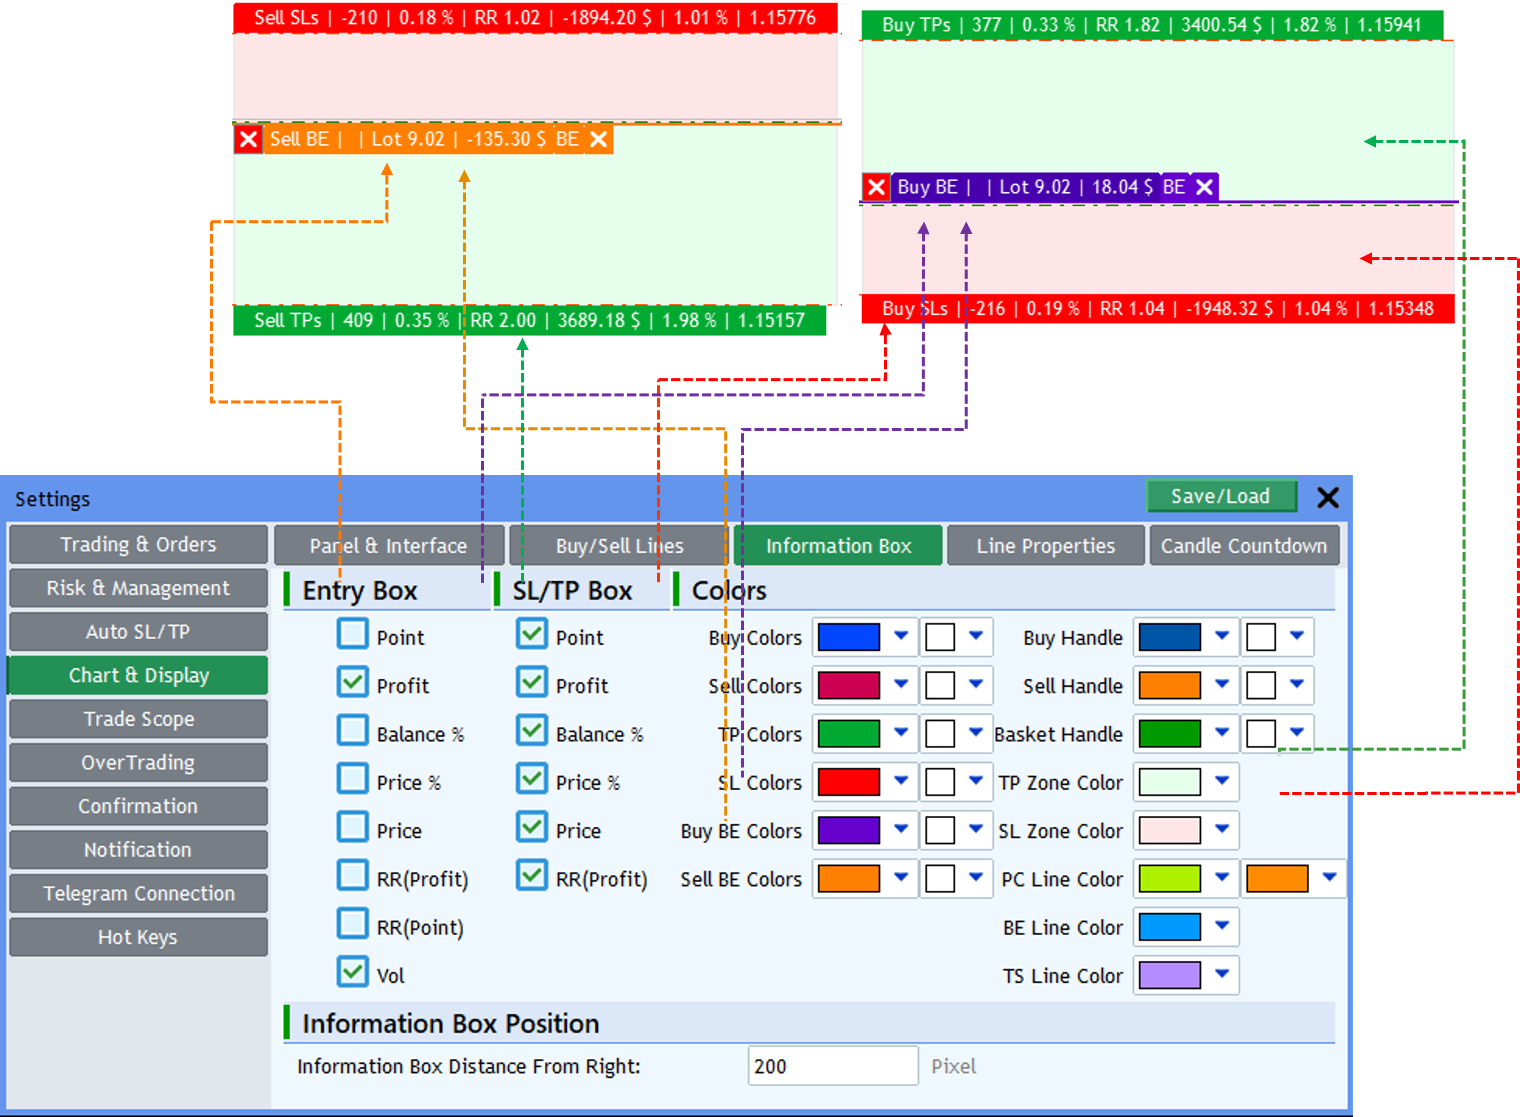Switch to Buy/Sell Lines tab
Image resolution: width=1520 pixels, height=1117 pixels.
(x=619, y=546)
